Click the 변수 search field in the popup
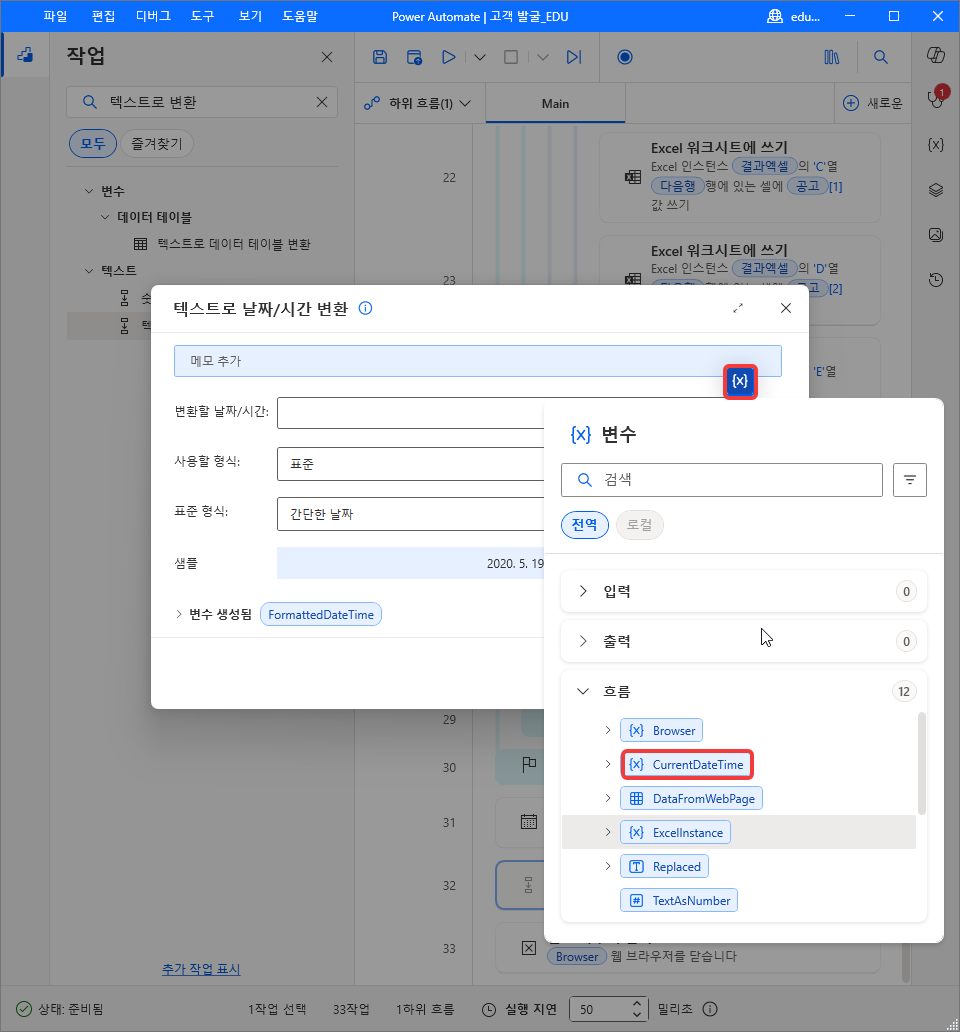The image size is (960, 1032). [x=722, y=480]
